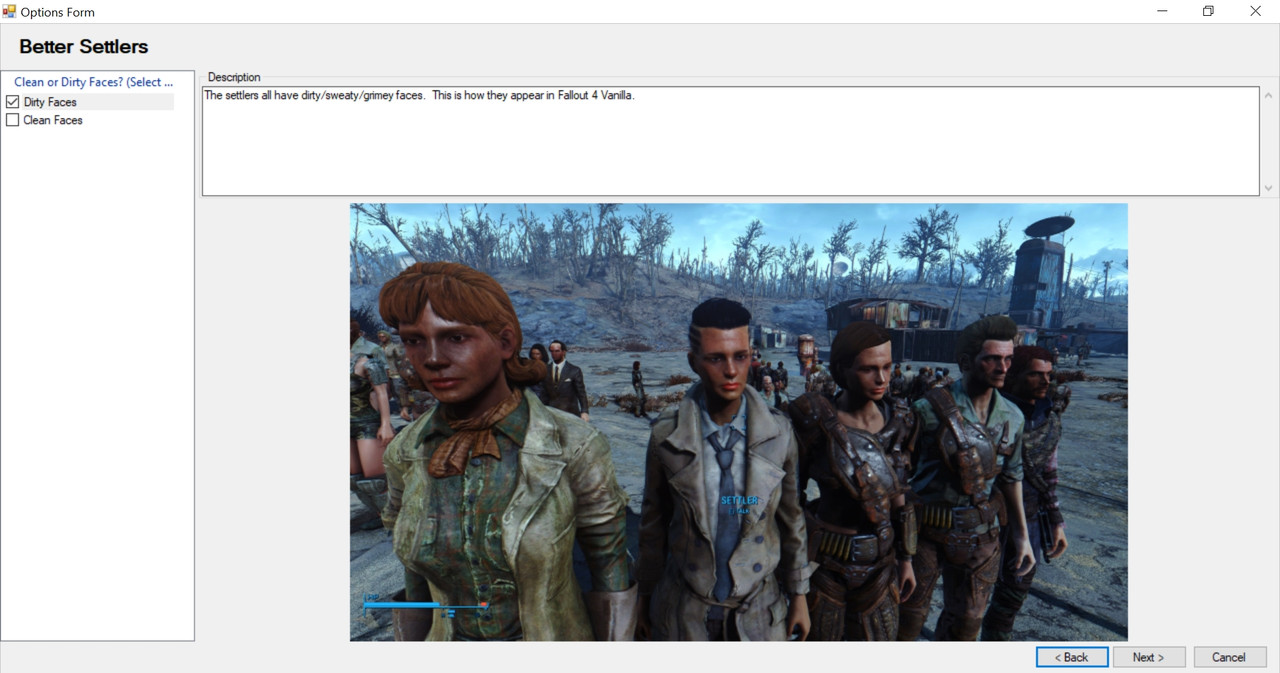1280x673 pixels.
Task: Restore down the Options Form window
Action: tap(1209, 12)
